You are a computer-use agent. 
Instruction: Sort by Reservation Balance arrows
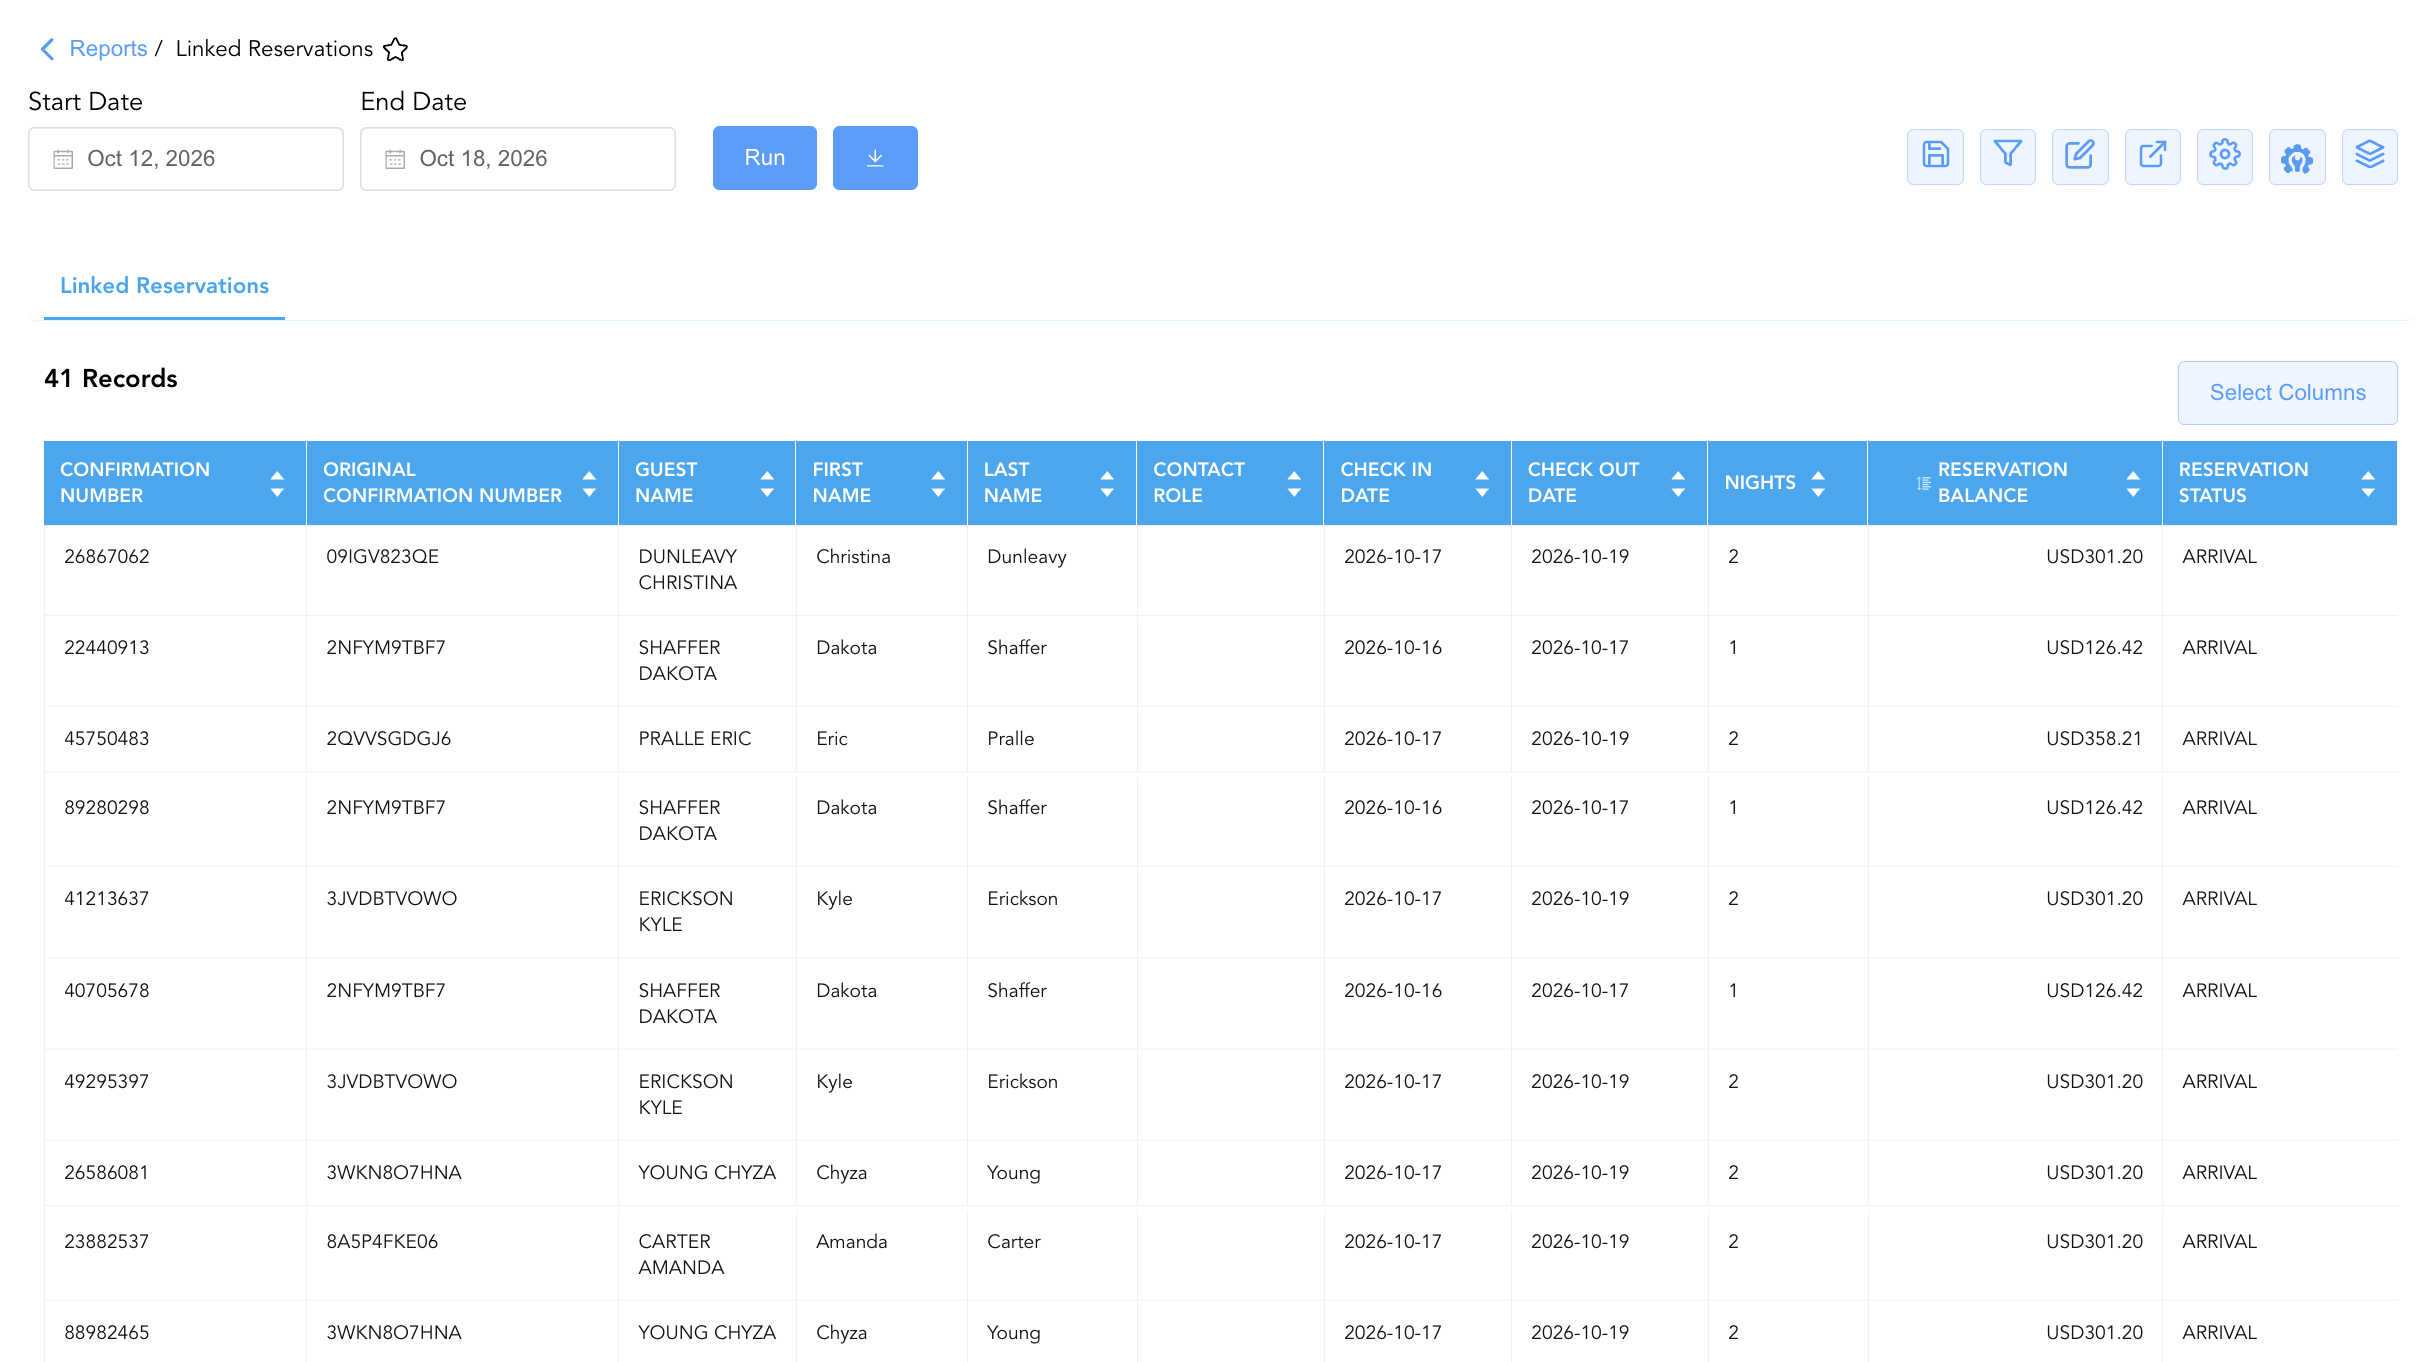(x=2133, y=484)
